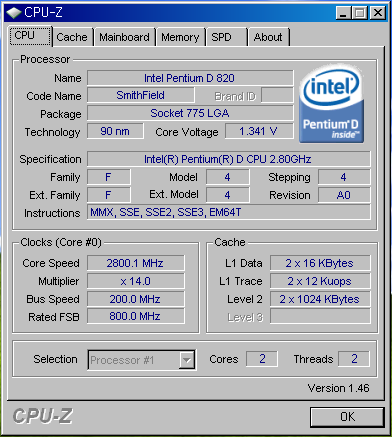Click the Selection combo box arrow
Screen dimensions: 392x437
187,360
